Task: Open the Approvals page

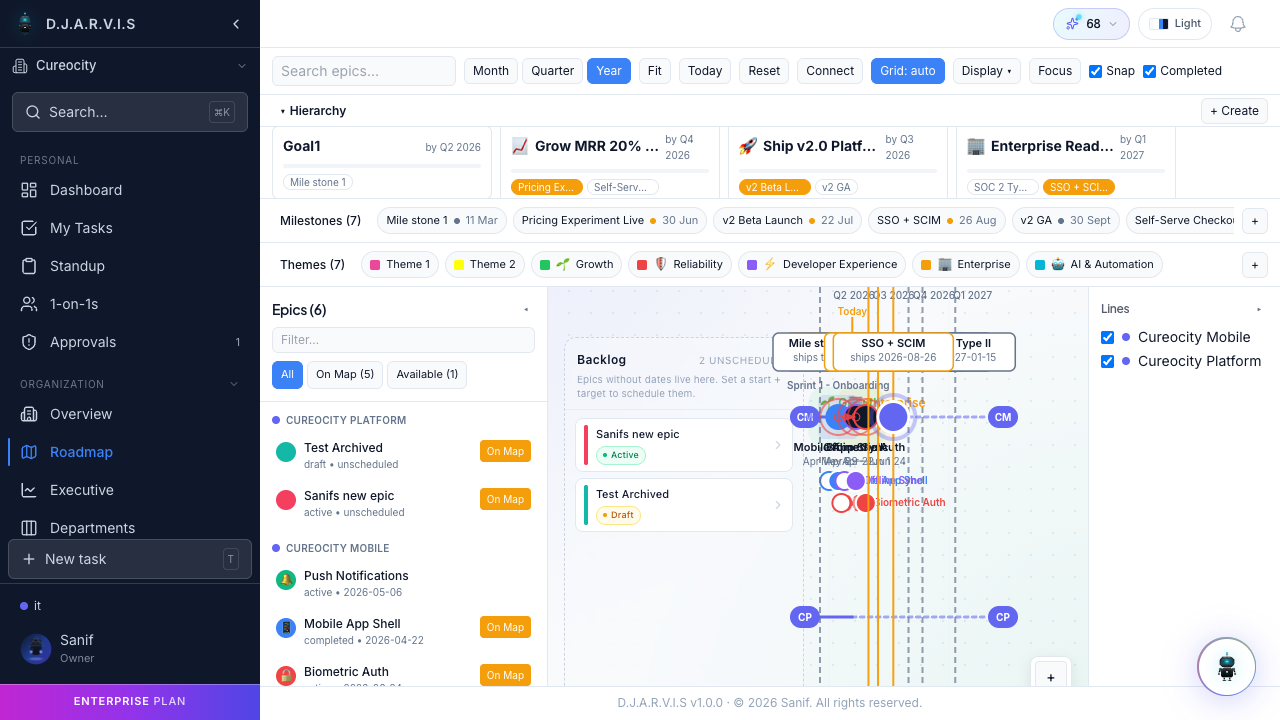Action: pyautogui.click(x=130, y=342)
